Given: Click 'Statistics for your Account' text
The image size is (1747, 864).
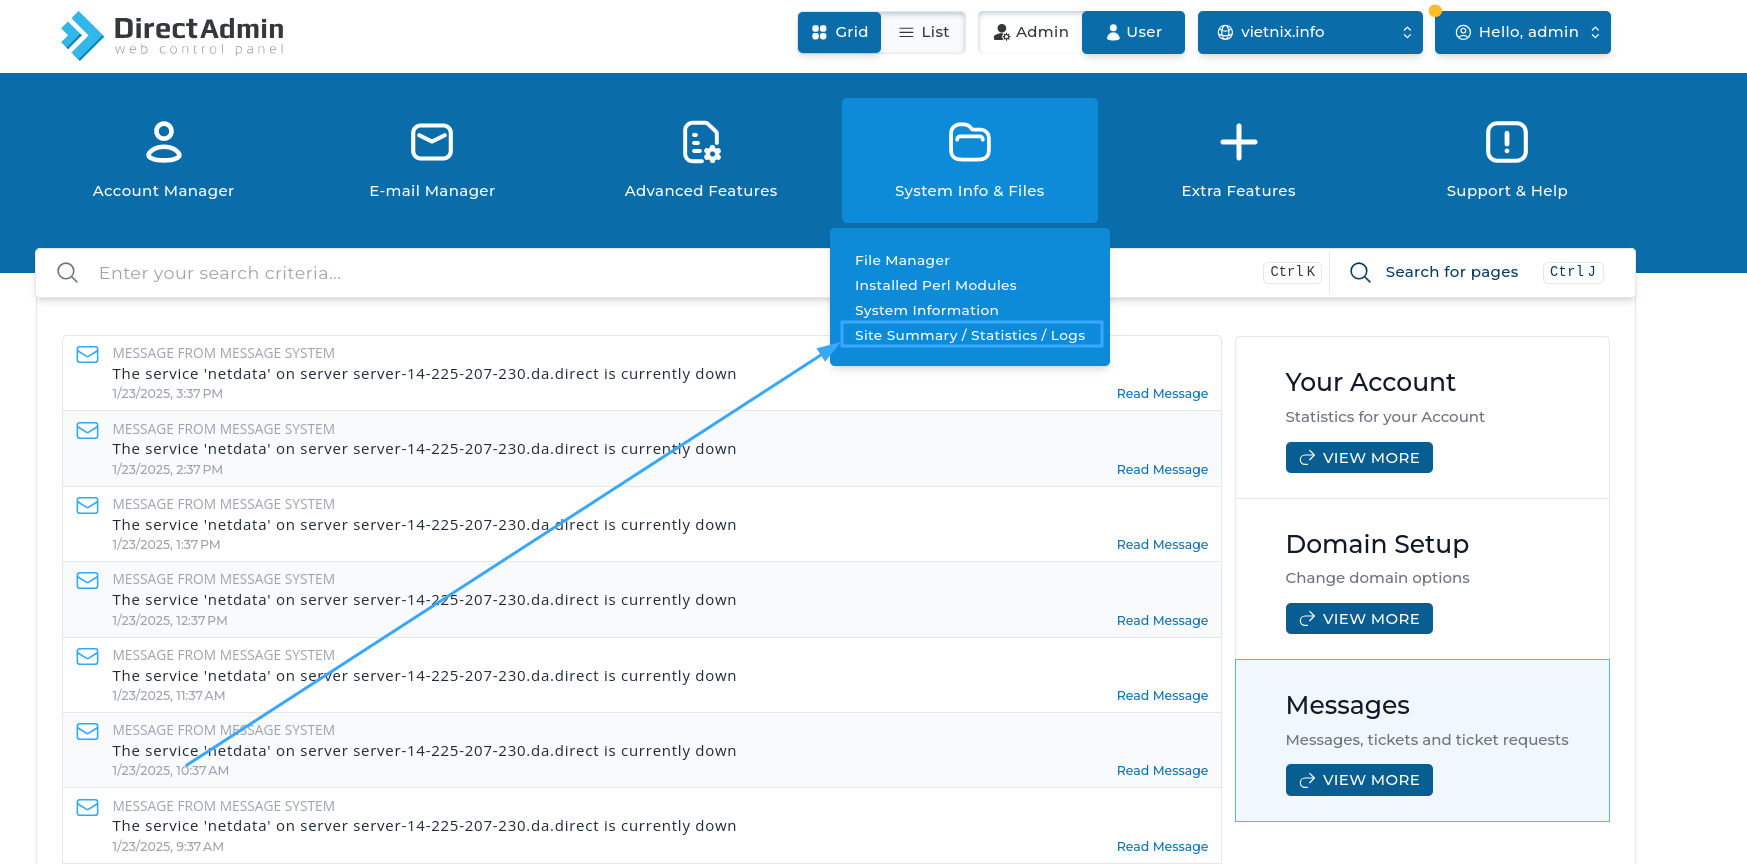Looking at the screenshot, I should [1385, 417].
